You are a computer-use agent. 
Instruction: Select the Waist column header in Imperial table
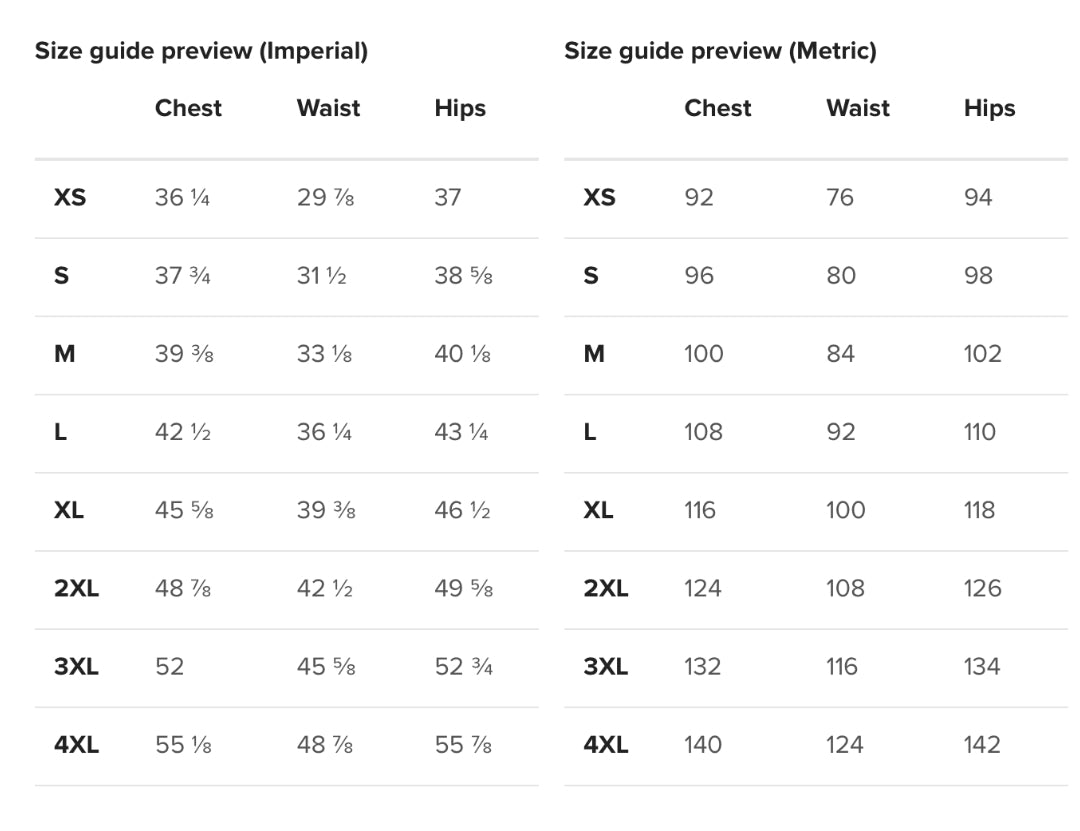tap(328, 108)
